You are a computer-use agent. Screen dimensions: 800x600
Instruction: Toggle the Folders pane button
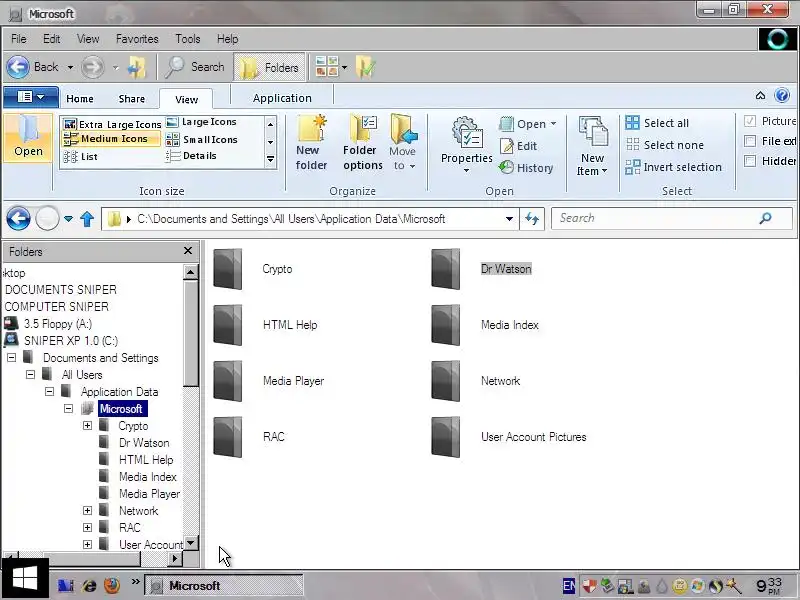[x=269, y=67]
